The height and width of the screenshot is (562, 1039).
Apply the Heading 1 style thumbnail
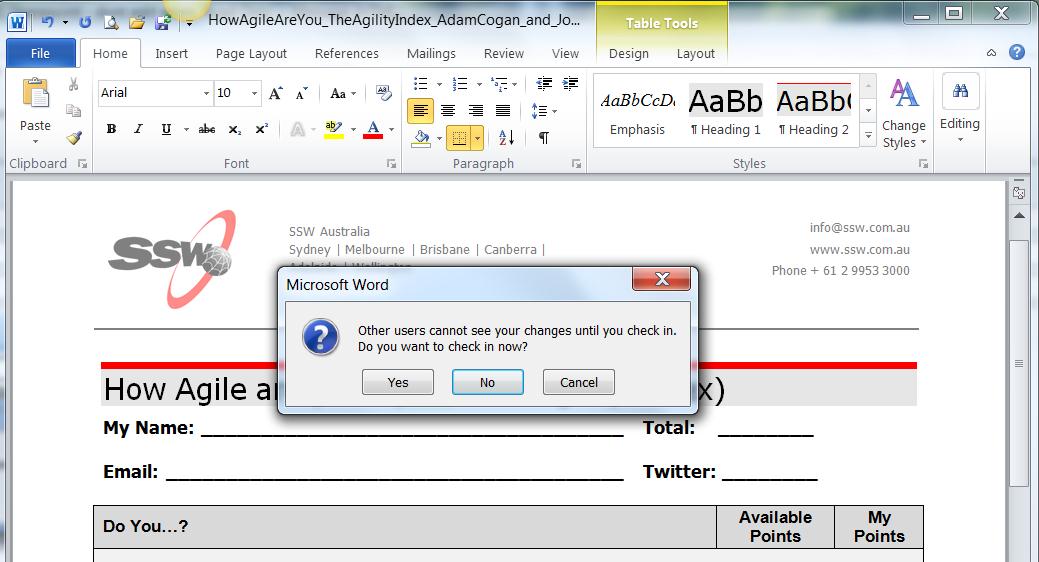[726, 110]
